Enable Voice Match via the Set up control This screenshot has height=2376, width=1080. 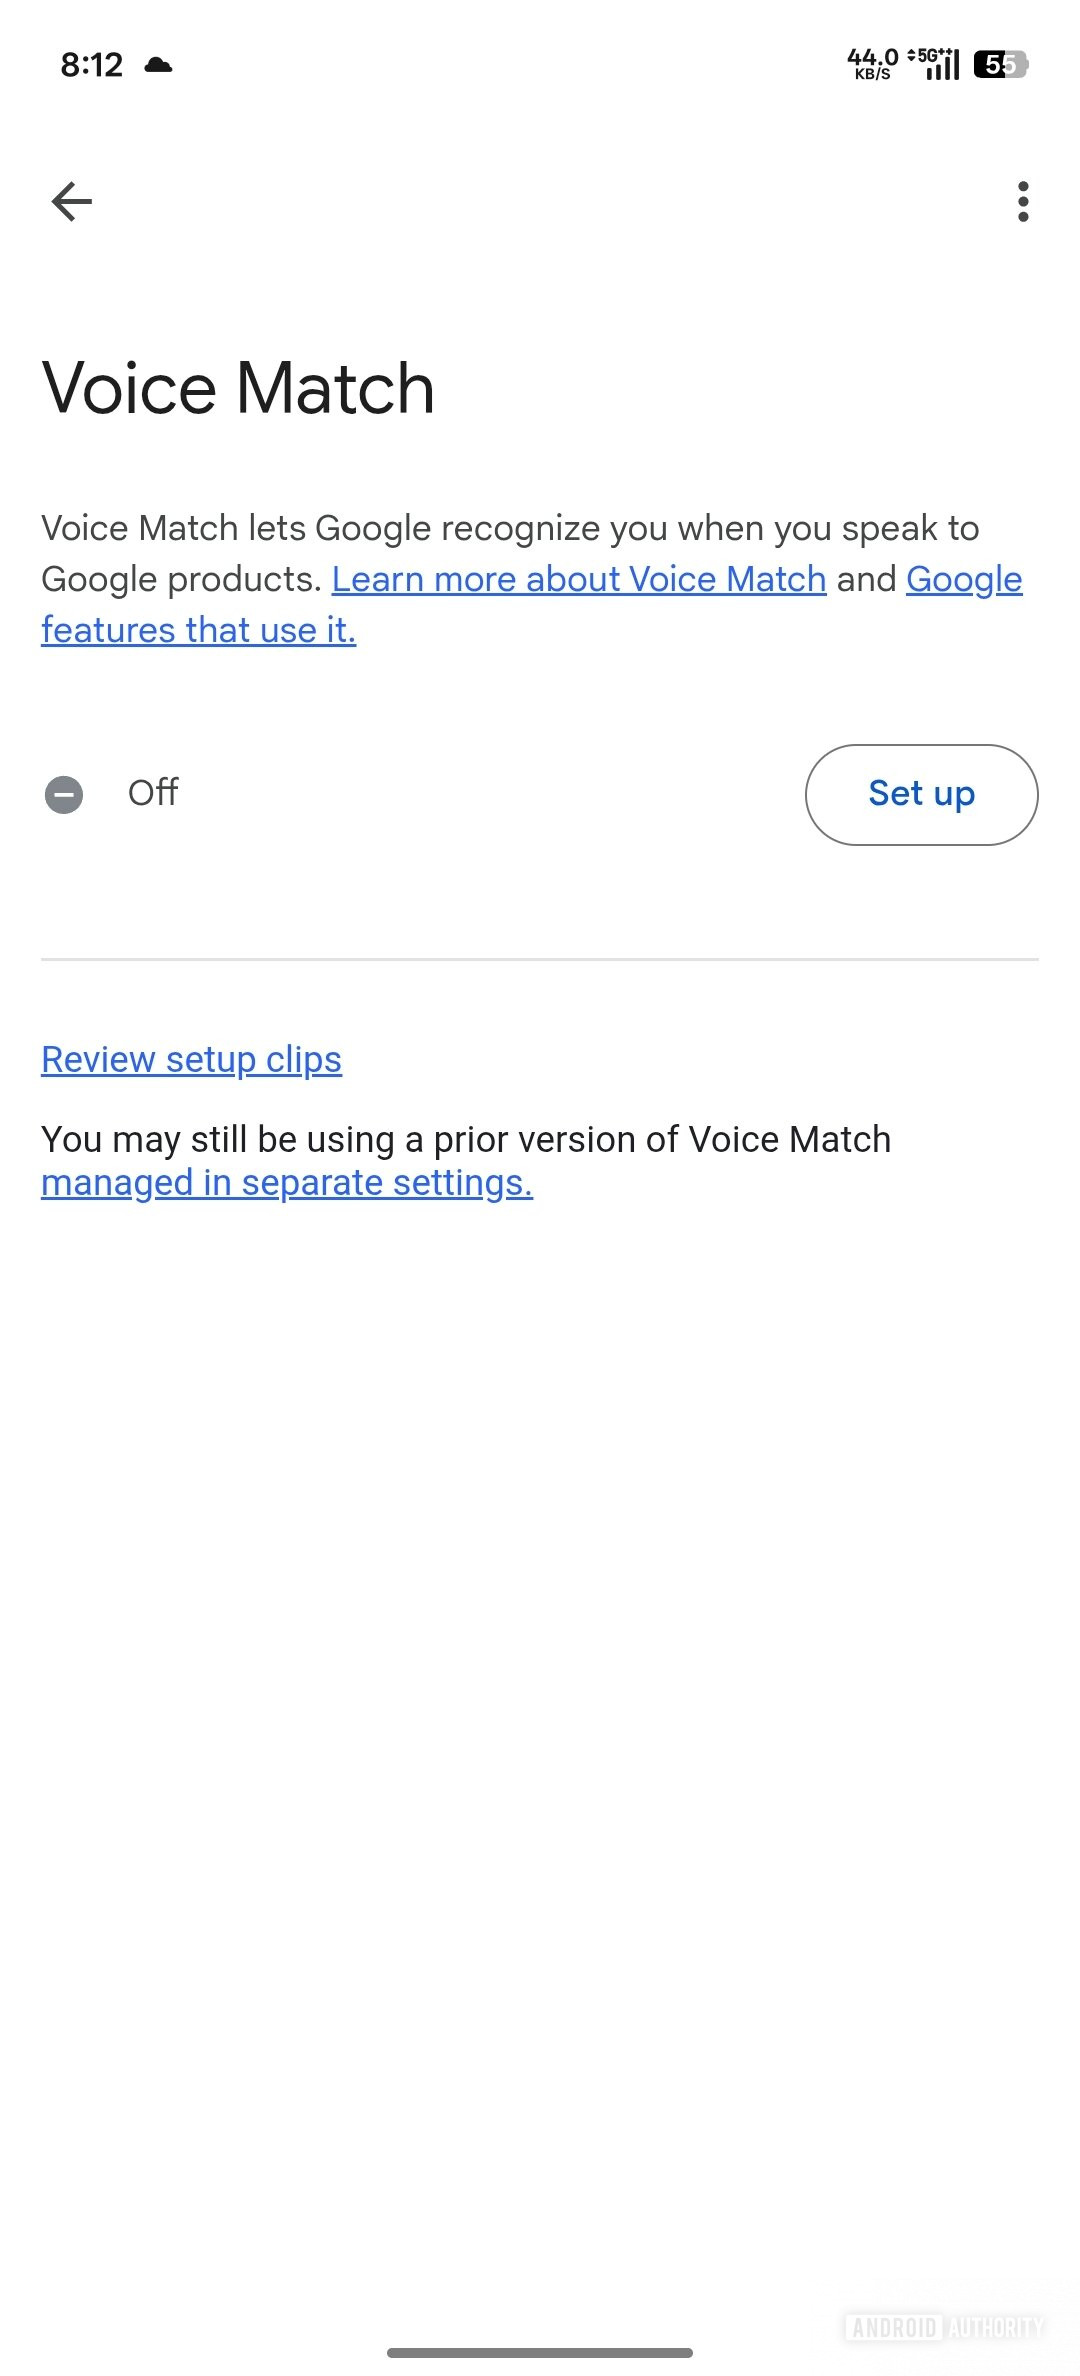click(x=920, y=793)
